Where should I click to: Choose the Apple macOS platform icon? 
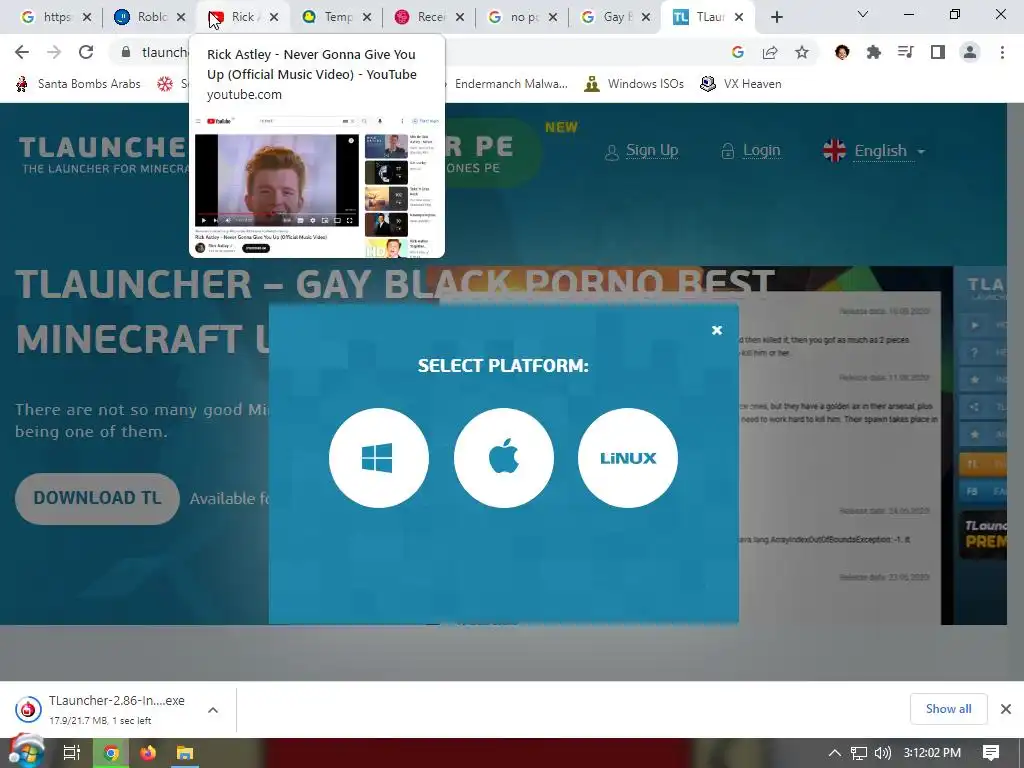pyautogui.click(x=504, y=458)
